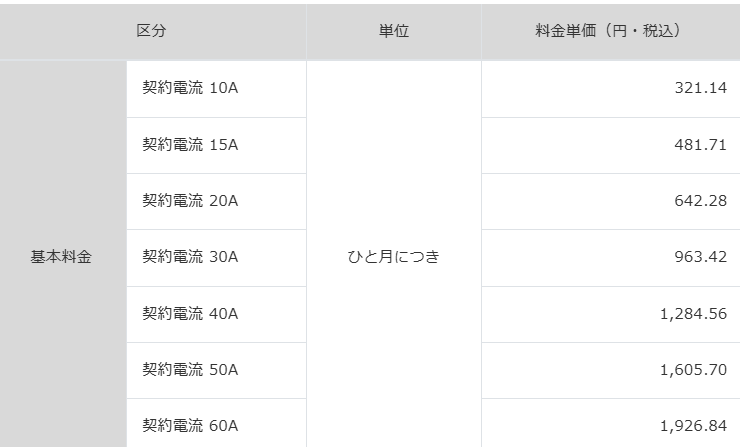Select the 契約電流 15A cell
Image resolution: width=740 pixels, height=447 pixels.
190,144
